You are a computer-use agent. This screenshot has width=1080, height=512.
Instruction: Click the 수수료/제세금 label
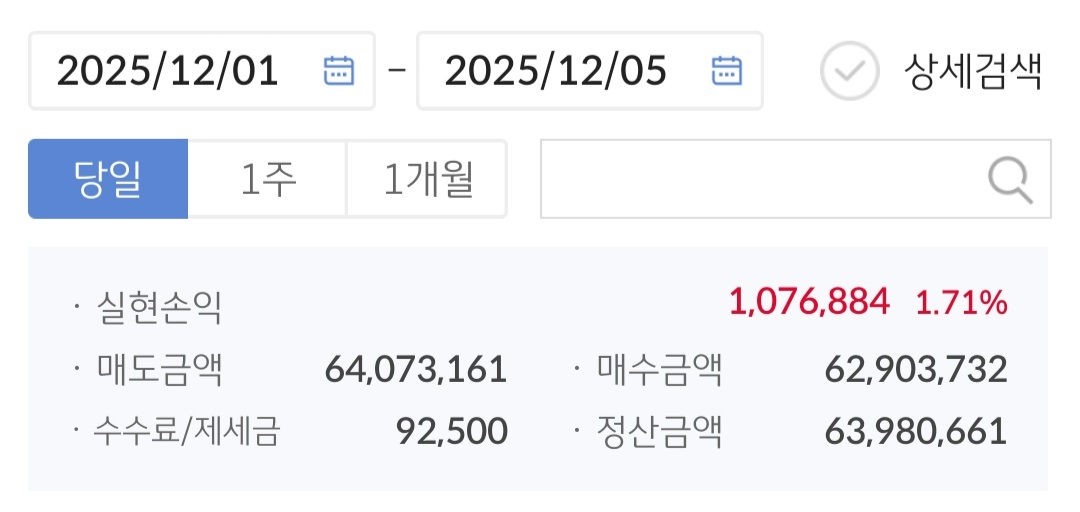[x=186, y=433]
